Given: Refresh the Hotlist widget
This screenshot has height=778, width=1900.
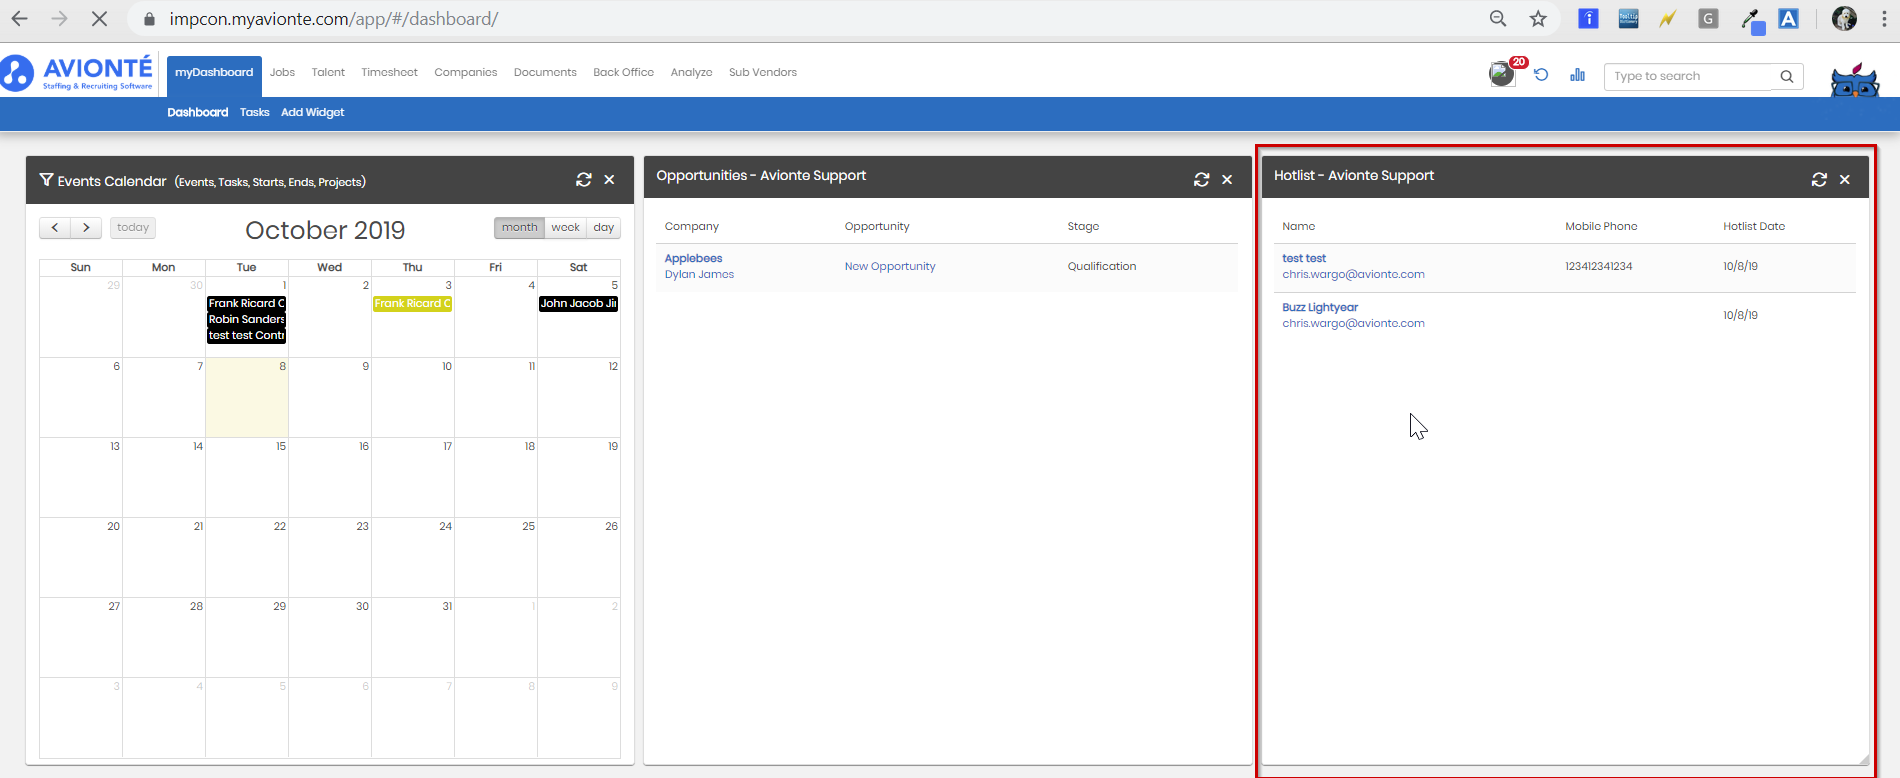Looking at the screenshot, I should pyautogui.click(x=1819, y=180).
